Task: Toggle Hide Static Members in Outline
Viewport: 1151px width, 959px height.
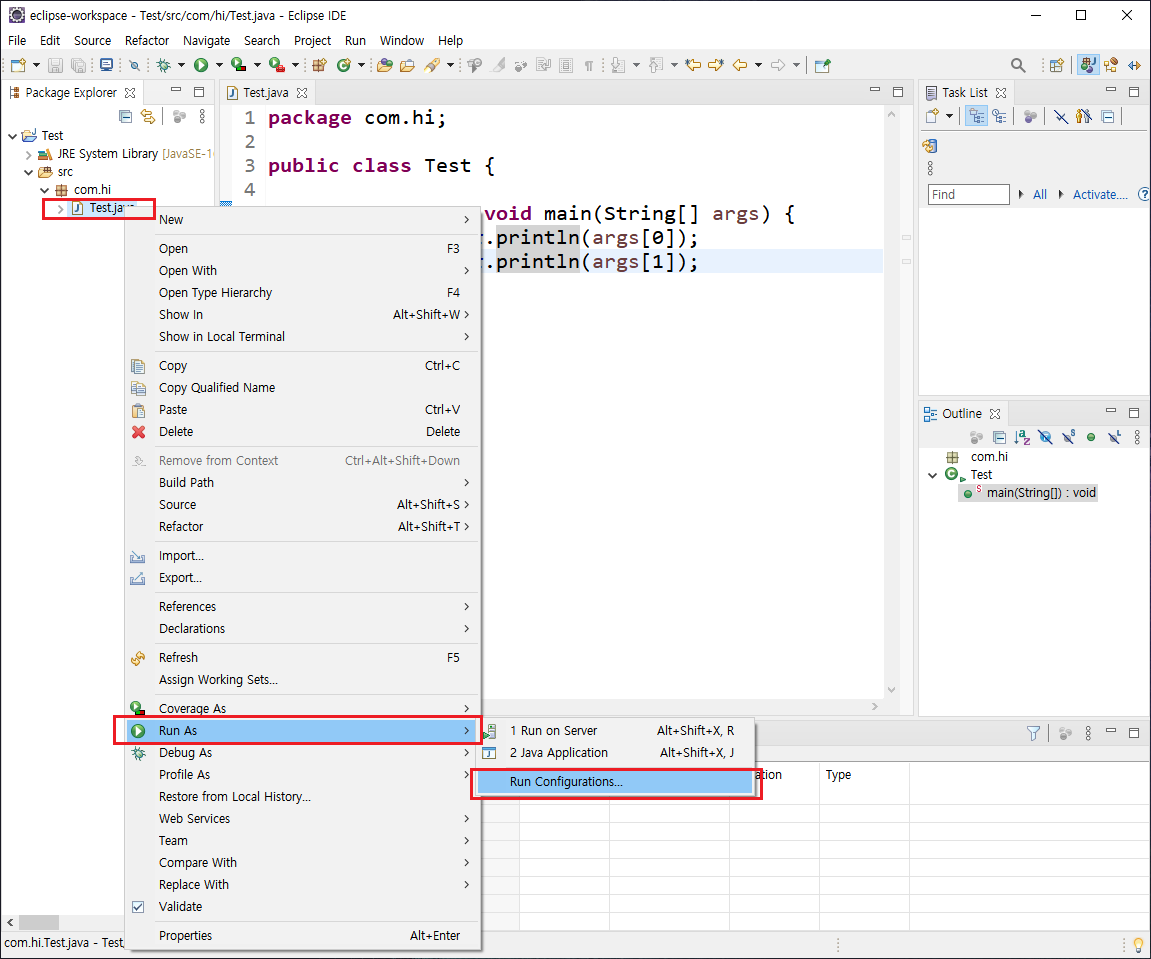Action: (1069, 438)
